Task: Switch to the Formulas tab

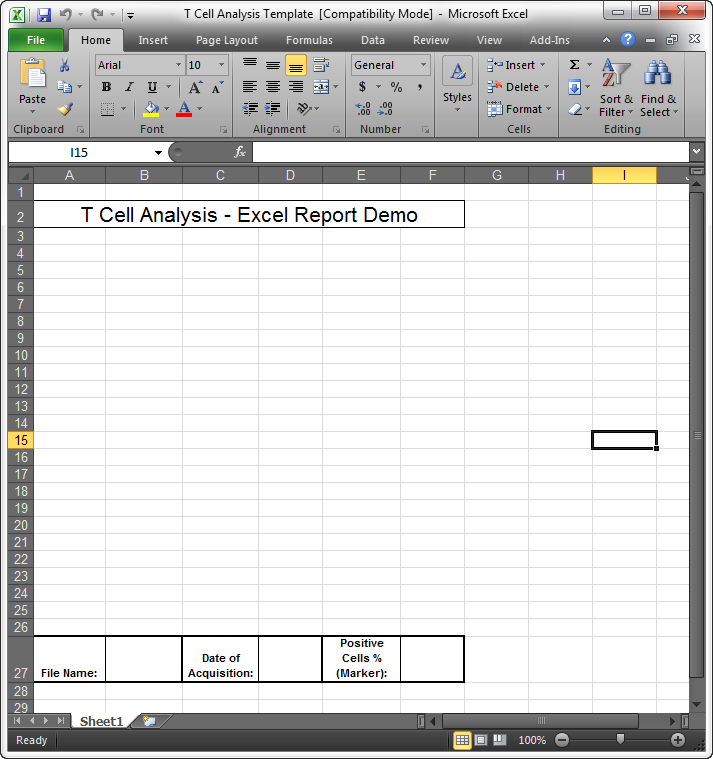Action: (309, 40)
